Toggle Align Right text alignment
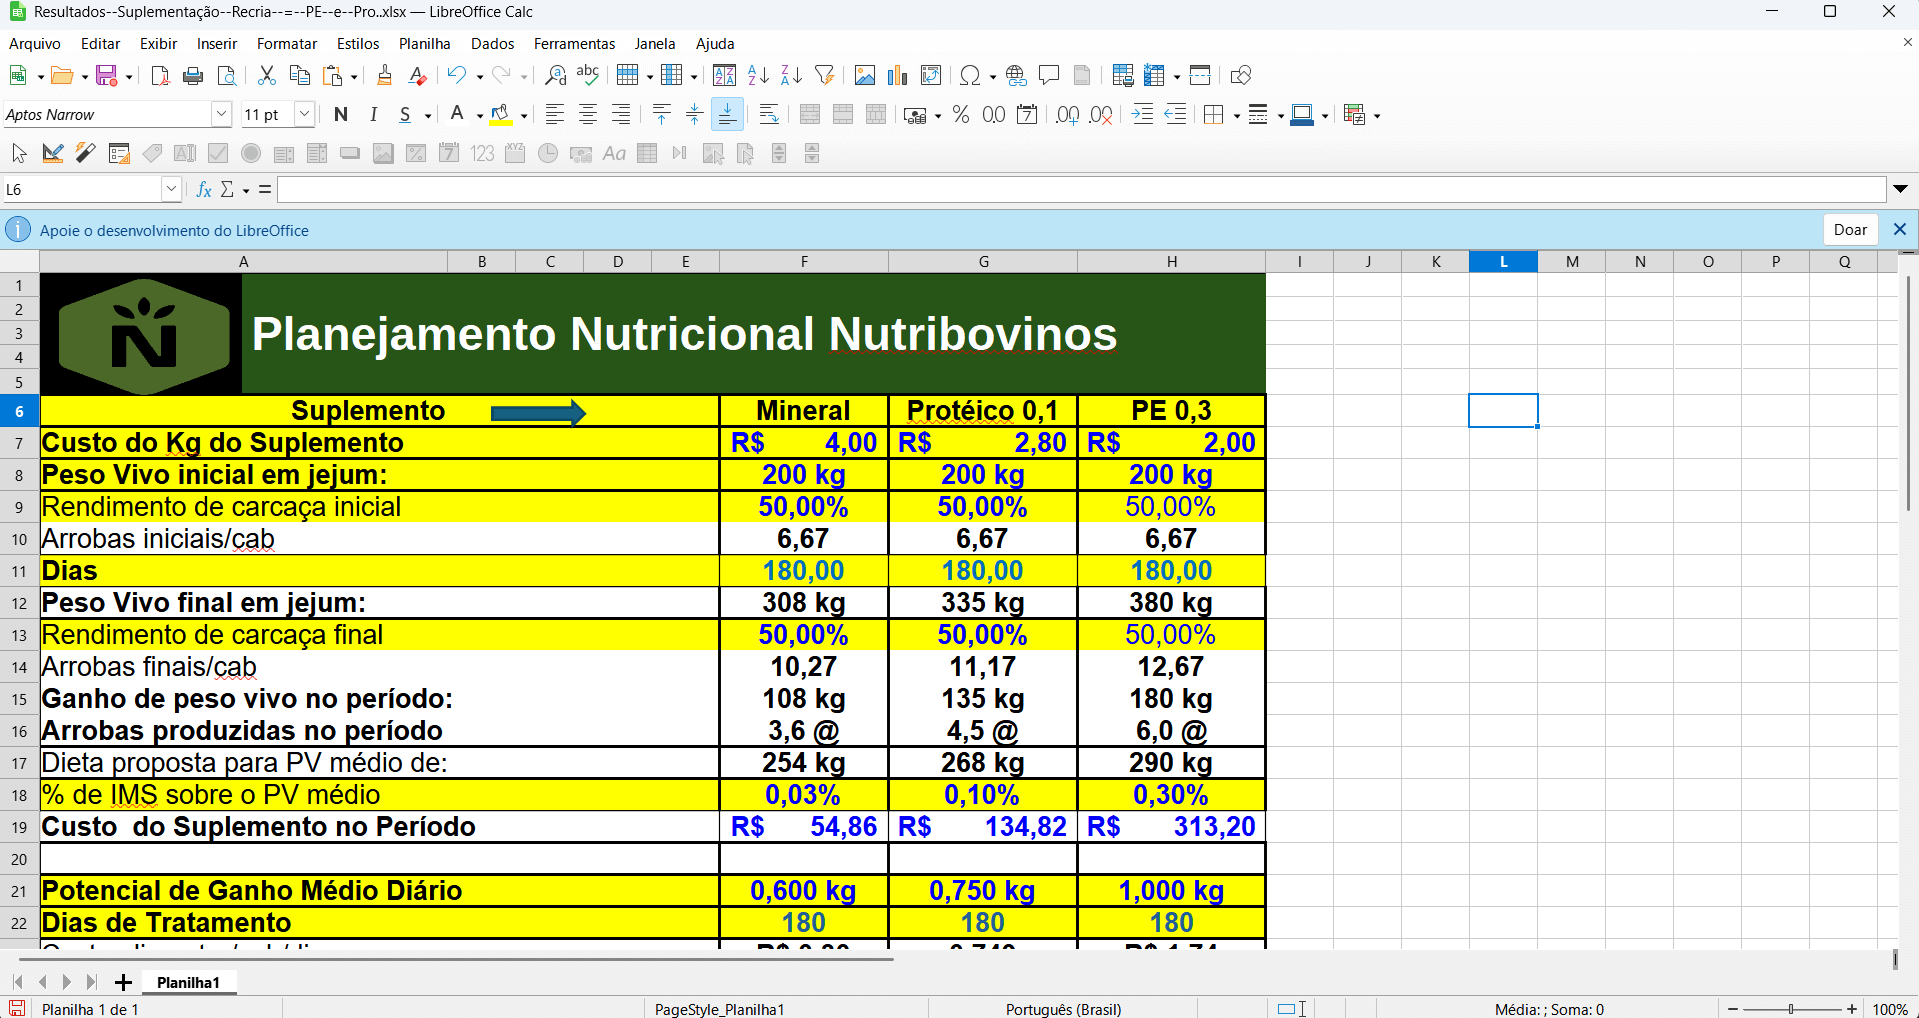 click(621, 115)
